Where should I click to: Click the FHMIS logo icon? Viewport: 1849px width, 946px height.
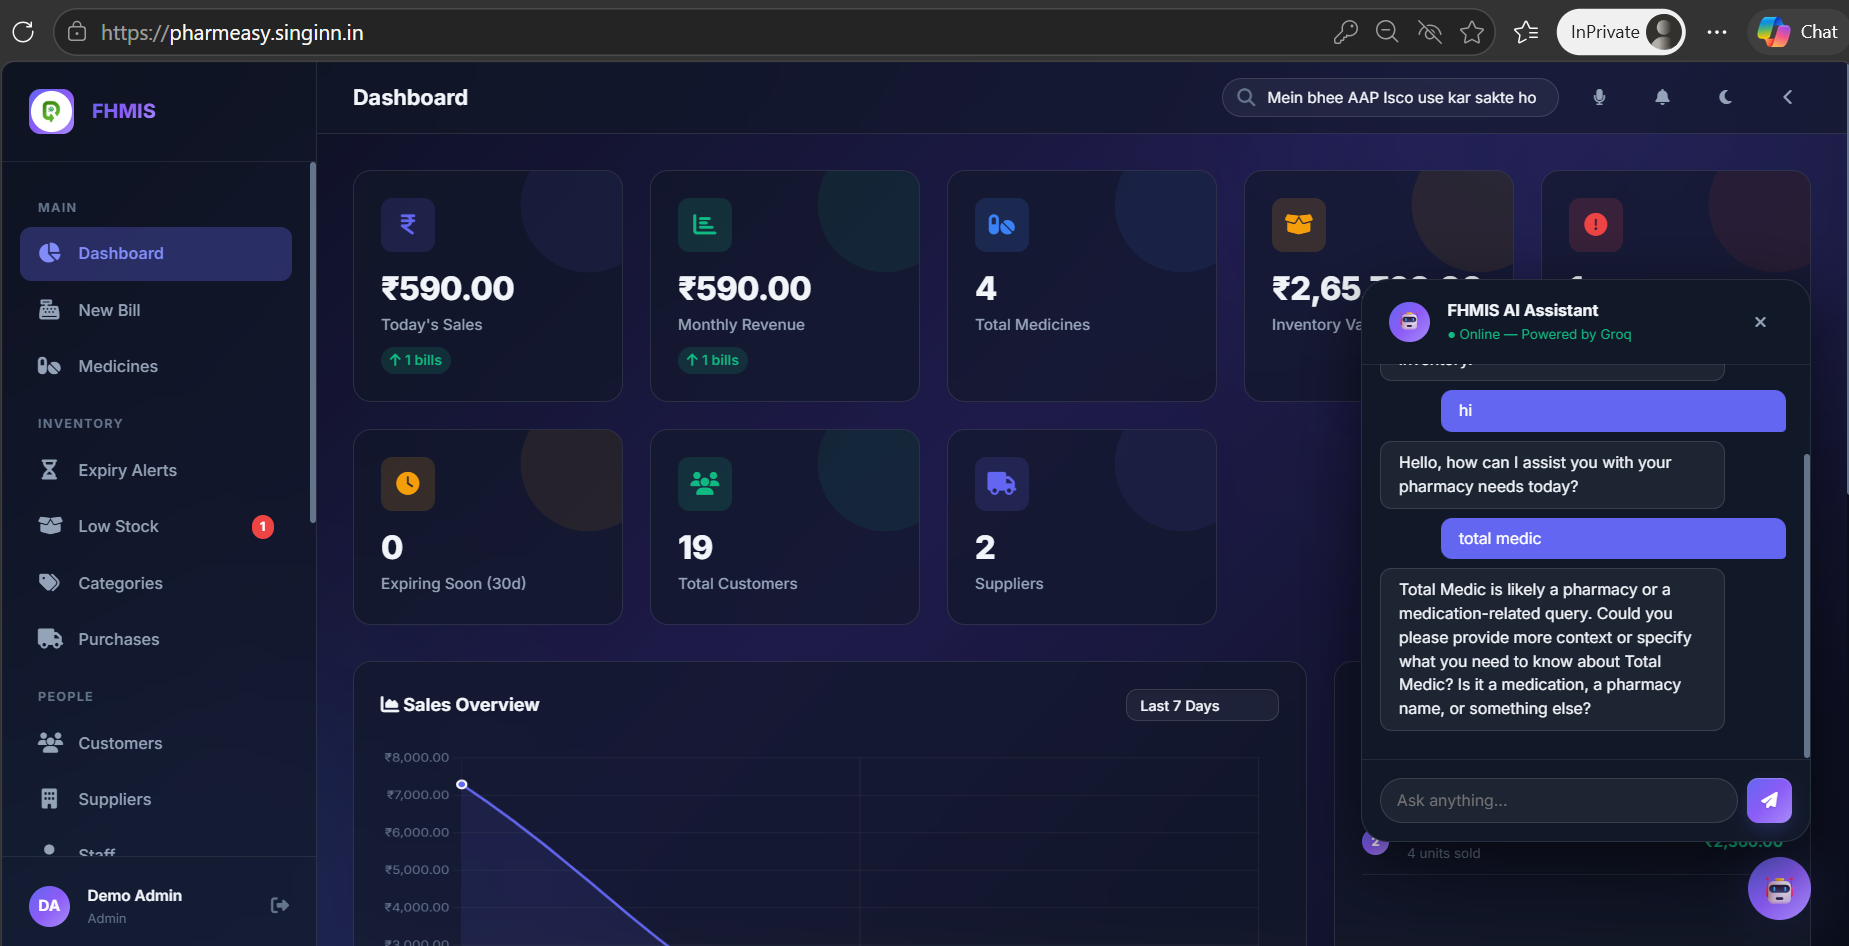pos(52,111)
